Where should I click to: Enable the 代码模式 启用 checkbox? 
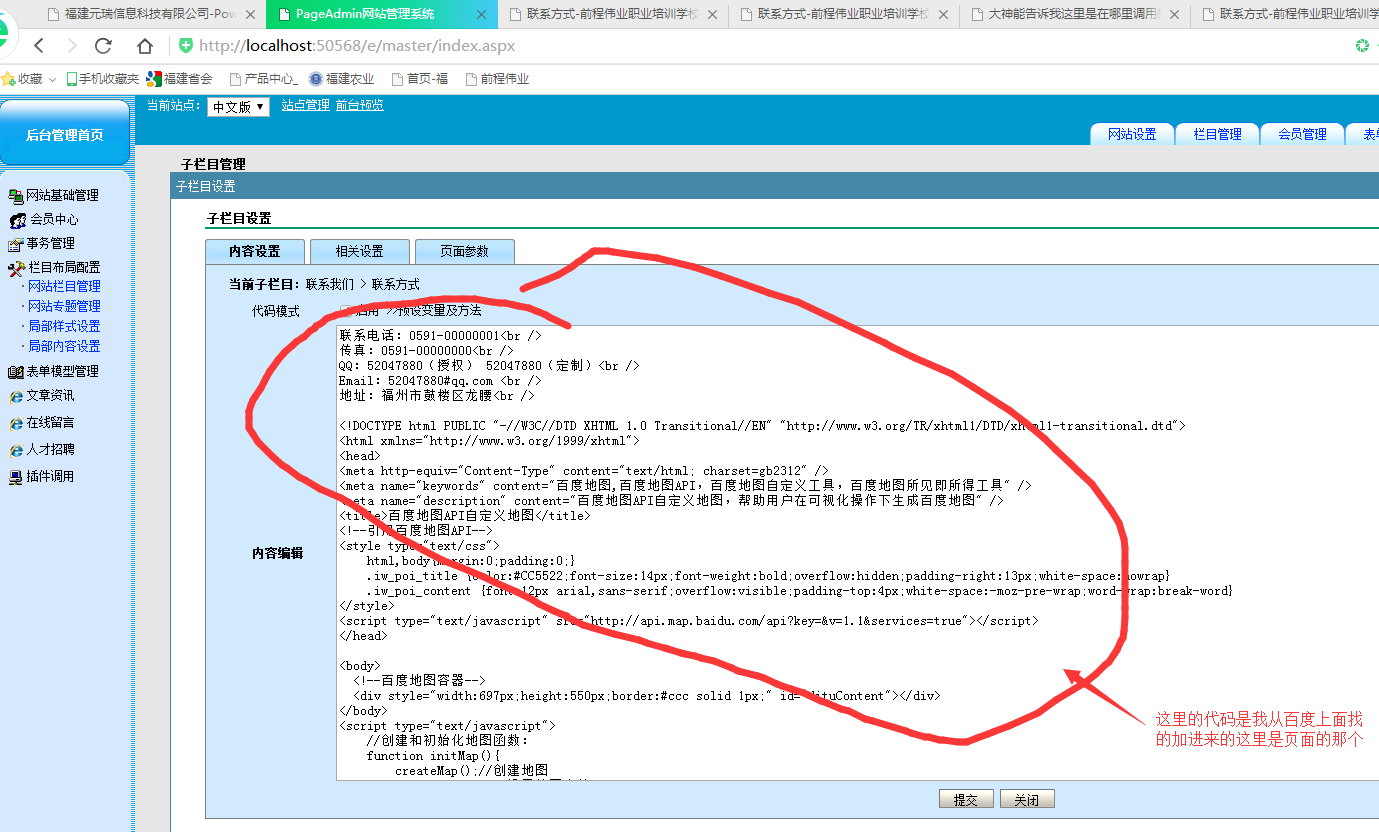click(x=346, y=311)
